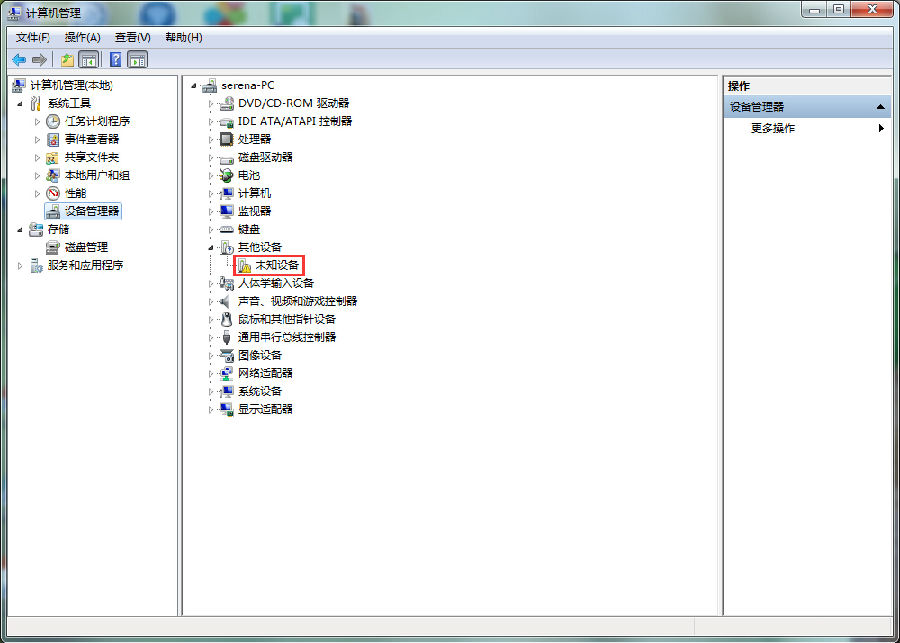
Task: Click the 磁盘管理 icon
Action: pos(53,247)
